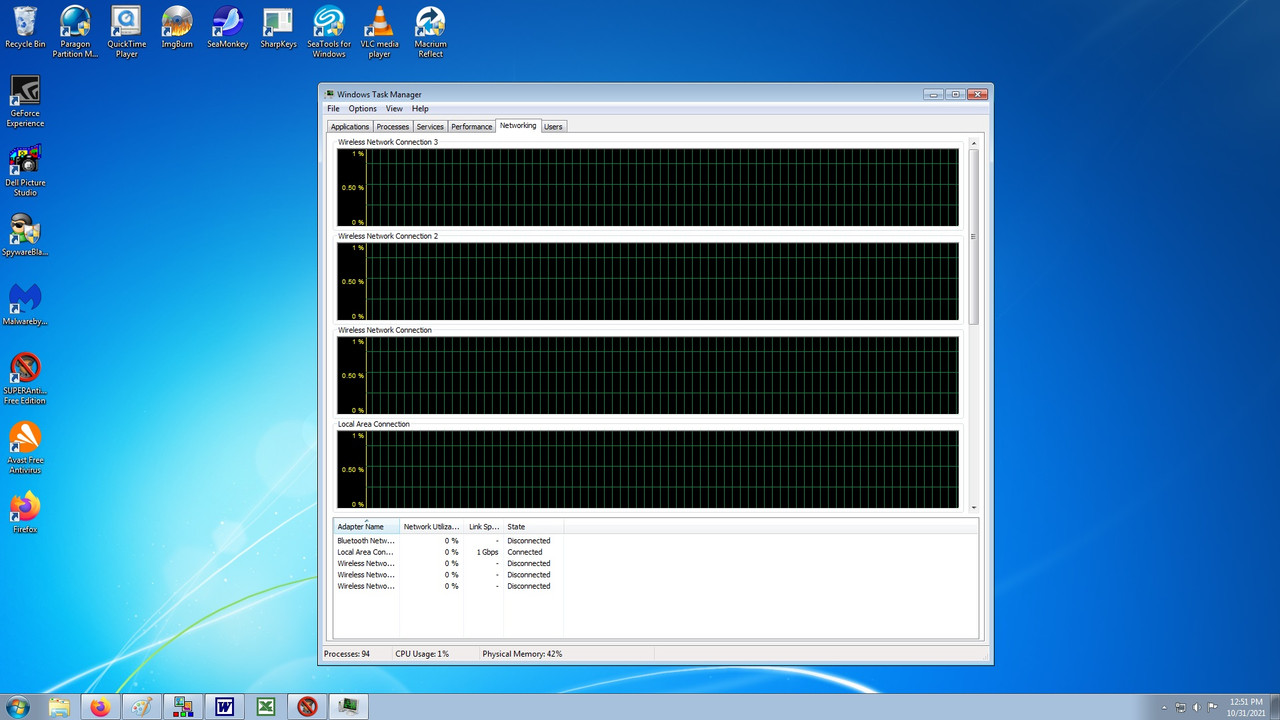Open the volume speaker tray icon

click(x=1197, y=707)
